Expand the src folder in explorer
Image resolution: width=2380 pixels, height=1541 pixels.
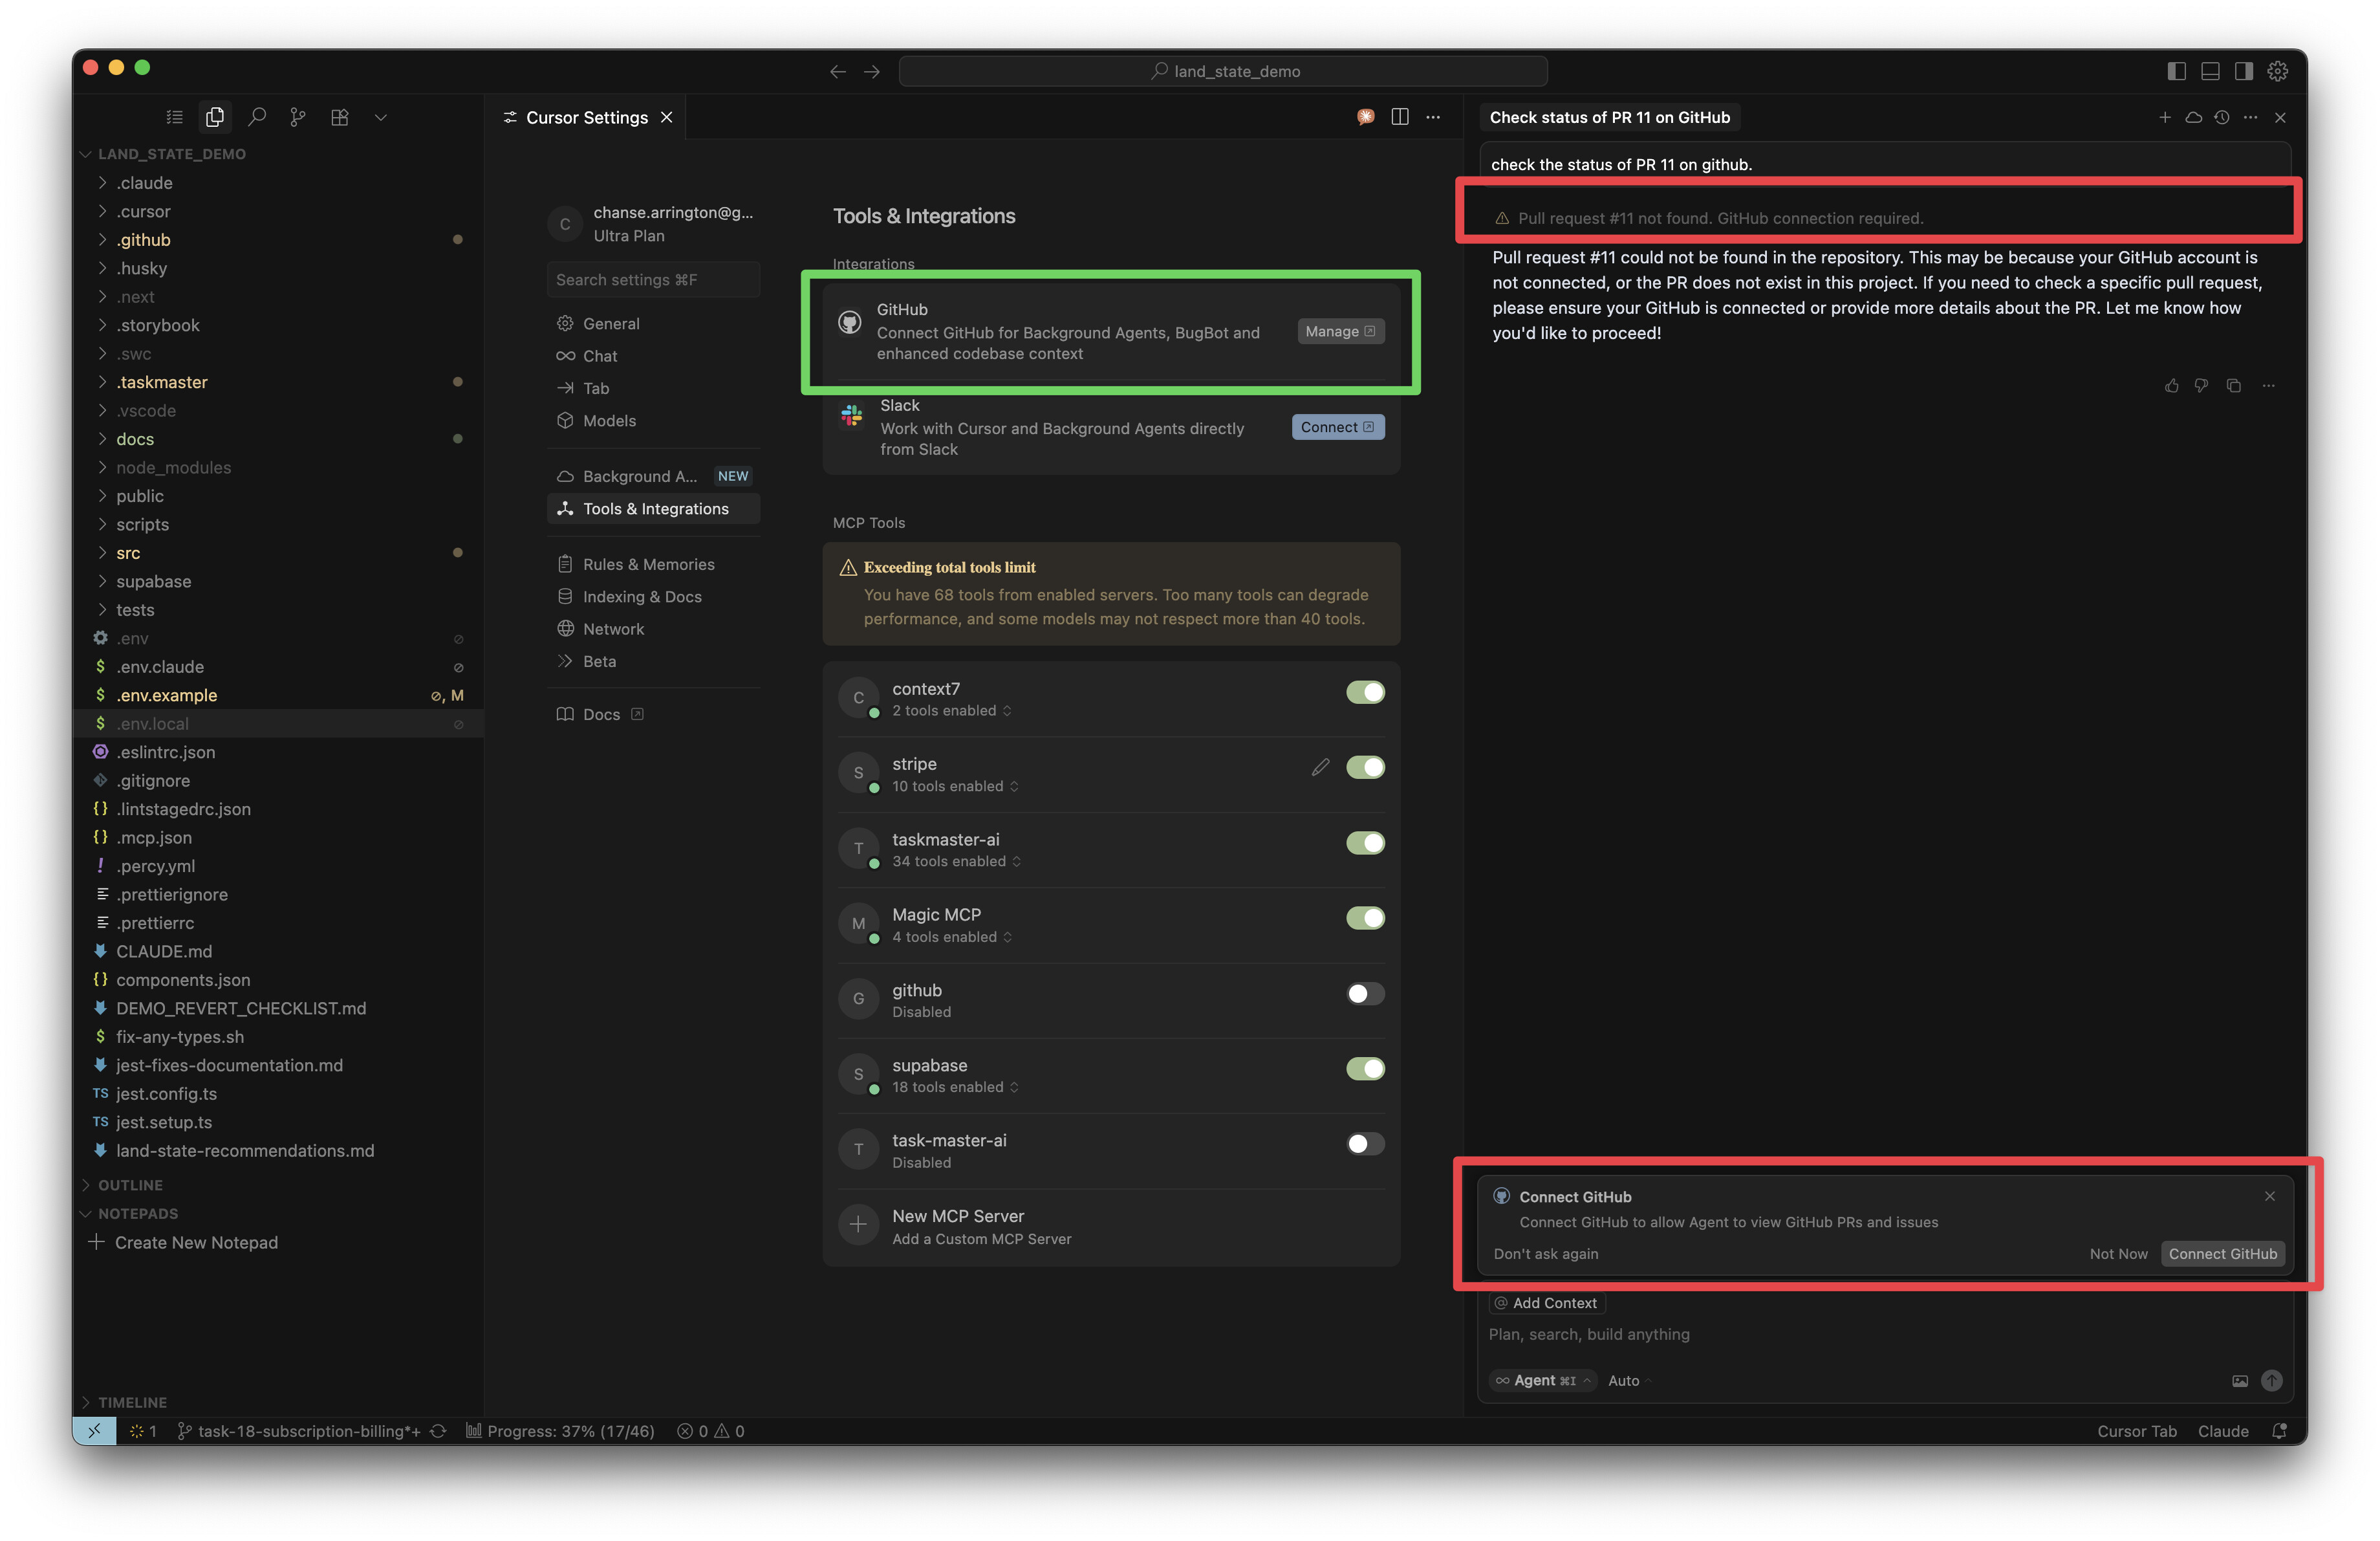(278, 553)
